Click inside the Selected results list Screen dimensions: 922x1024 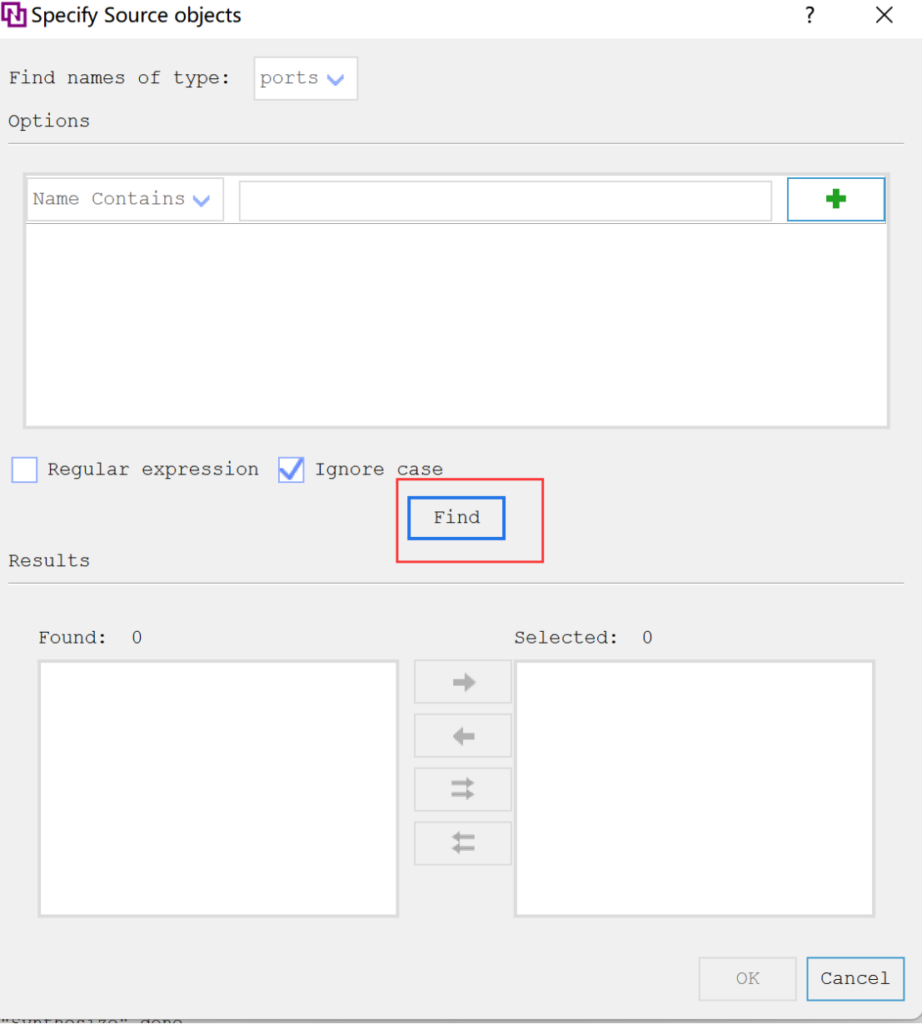click(x=694, y=787)
